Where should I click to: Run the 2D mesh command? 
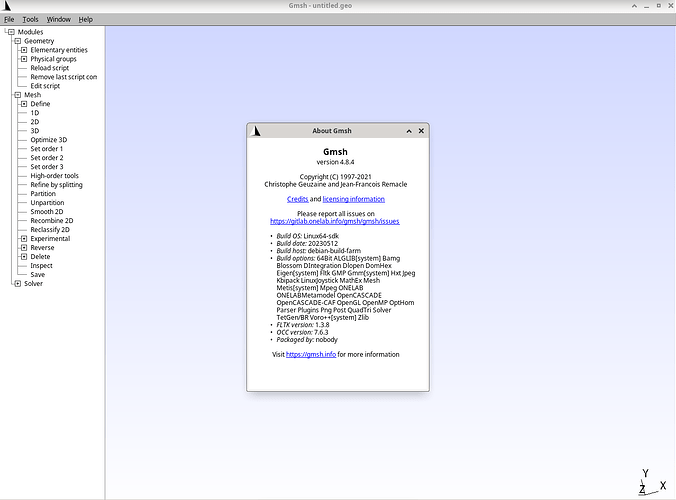click(x=35, y=122)
